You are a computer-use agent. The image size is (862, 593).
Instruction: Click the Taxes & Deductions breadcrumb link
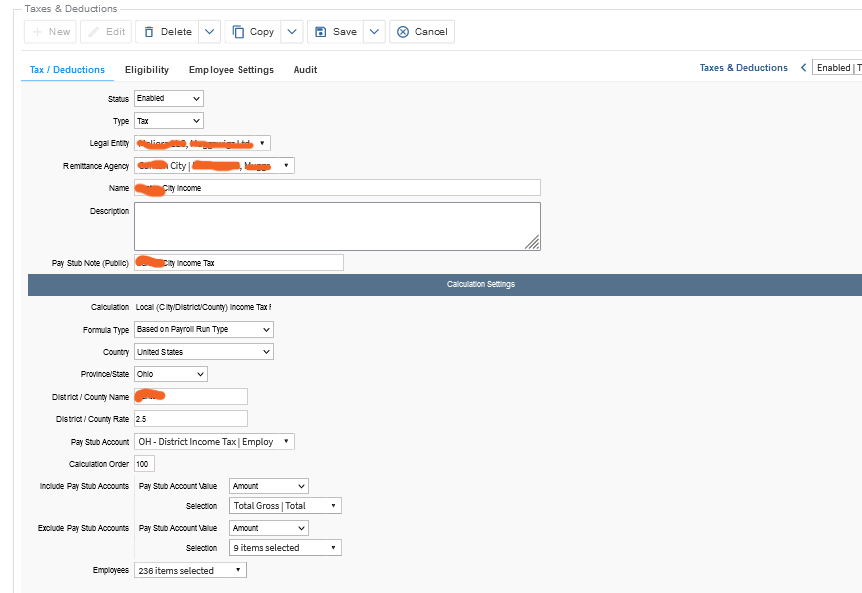click(743, 68)
